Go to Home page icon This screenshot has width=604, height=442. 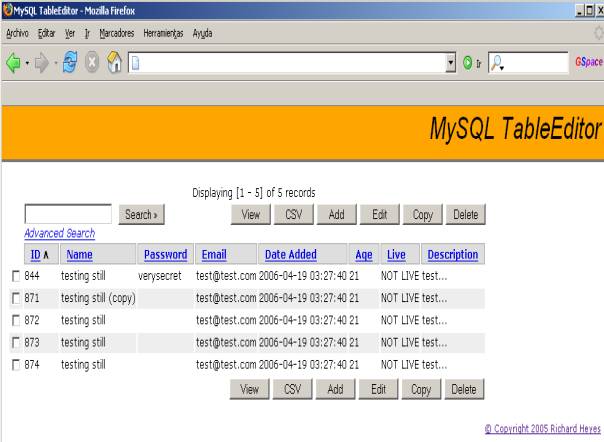114,62
